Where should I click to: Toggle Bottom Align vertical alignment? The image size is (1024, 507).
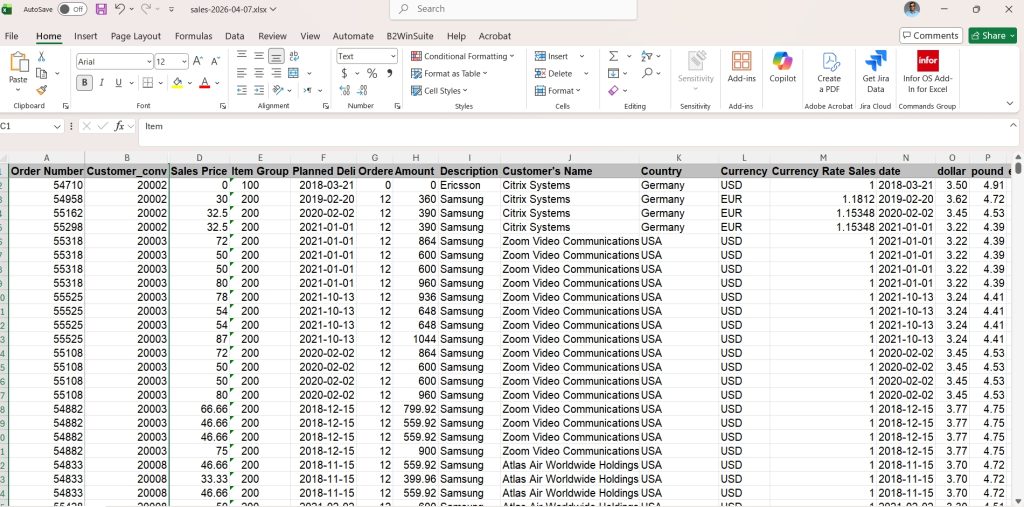coord(276,56)
